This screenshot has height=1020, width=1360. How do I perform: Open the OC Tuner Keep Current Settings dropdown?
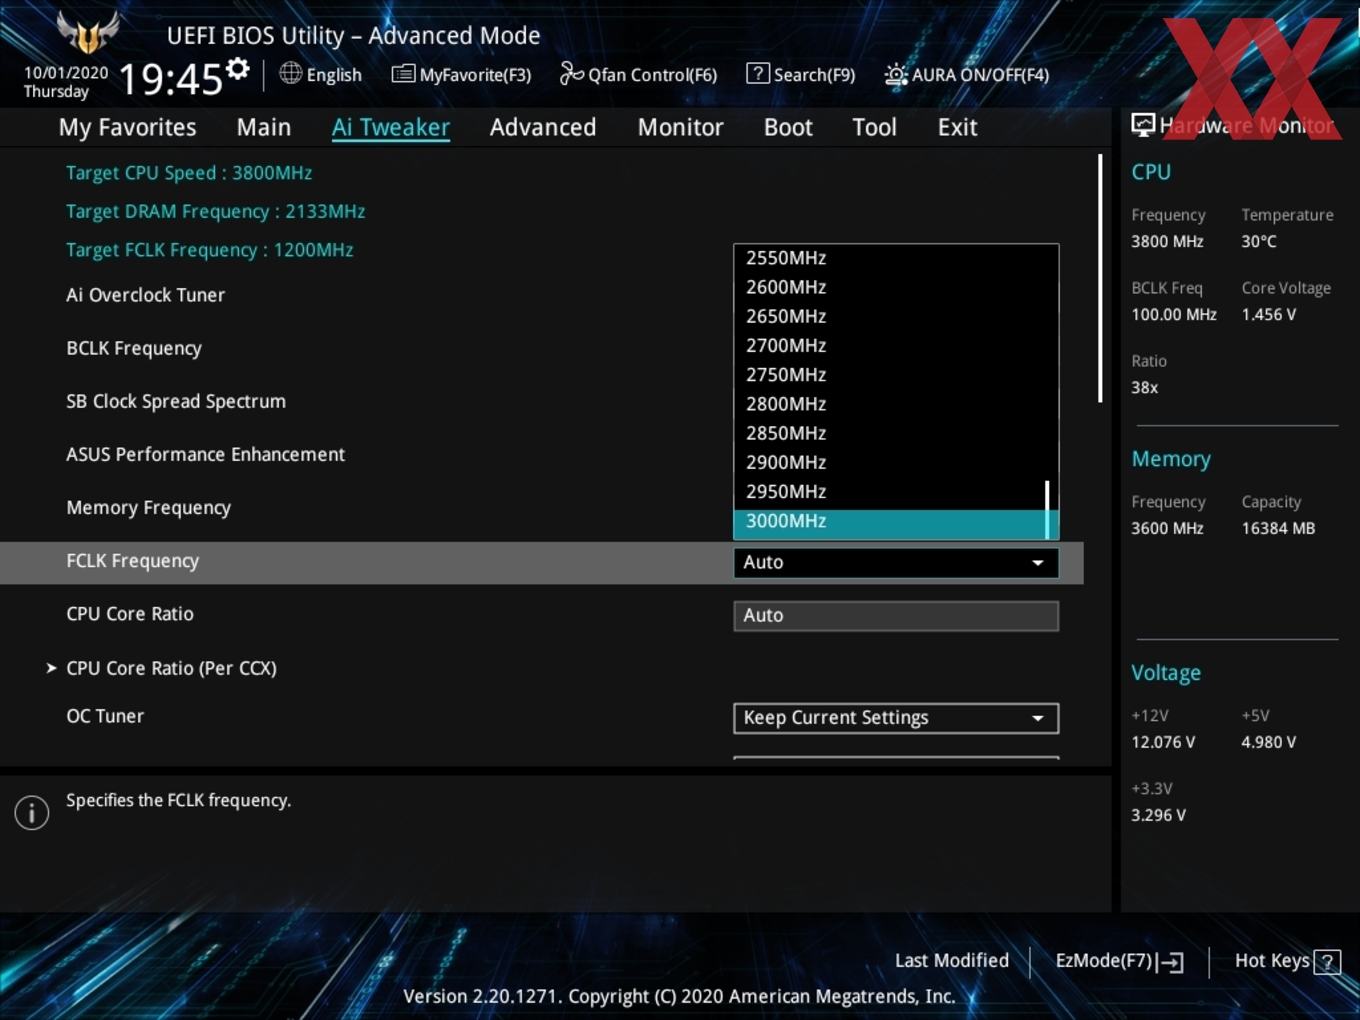coord(896,718)
